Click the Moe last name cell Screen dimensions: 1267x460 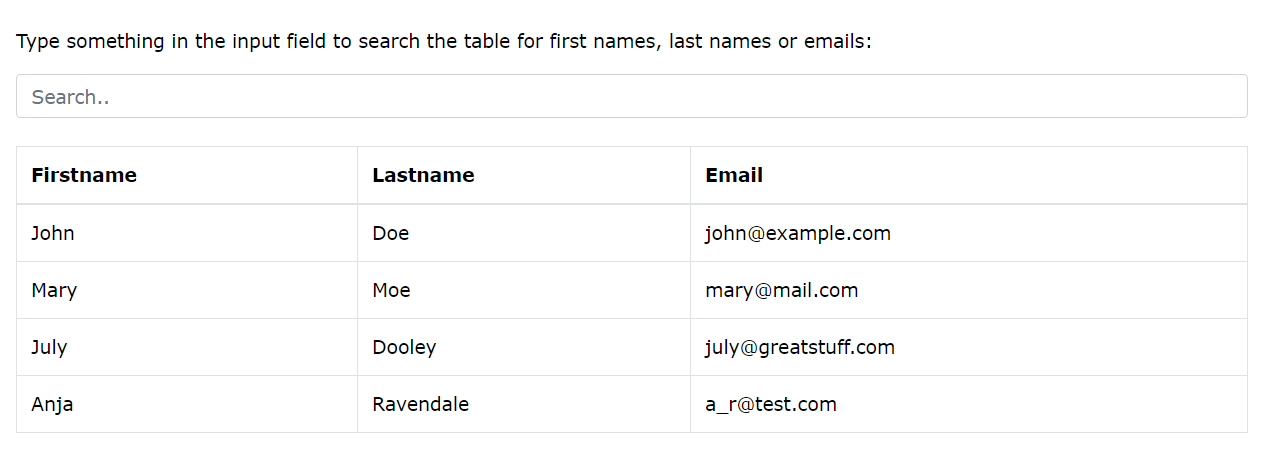391,291
